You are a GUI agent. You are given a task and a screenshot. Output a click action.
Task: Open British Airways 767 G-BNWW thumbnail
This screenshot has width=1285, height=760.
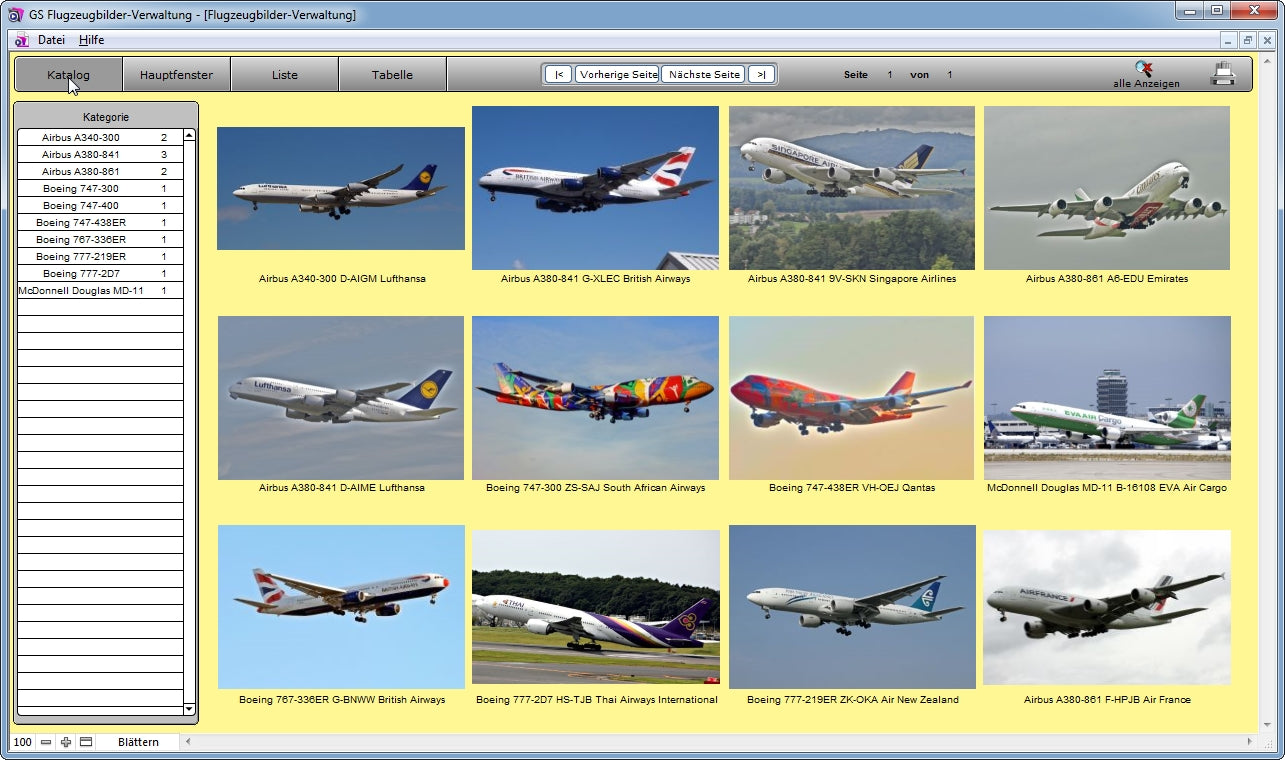341,607
